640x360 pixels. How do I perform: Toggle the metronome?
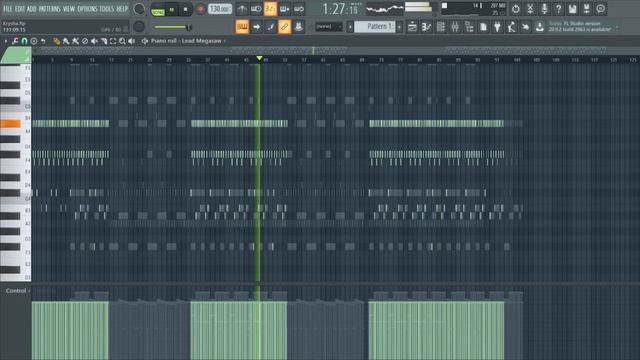click(242, 9)
